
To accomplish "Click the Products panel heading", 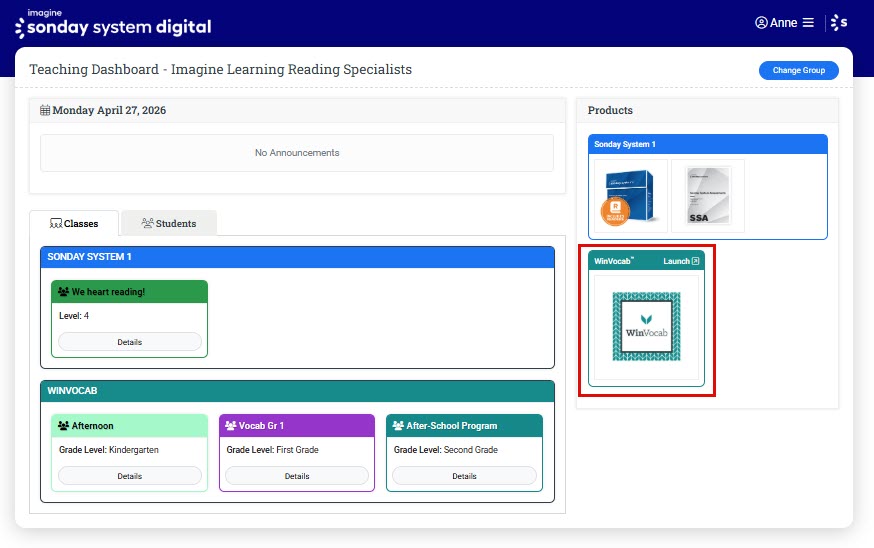I will click(610, 110).
